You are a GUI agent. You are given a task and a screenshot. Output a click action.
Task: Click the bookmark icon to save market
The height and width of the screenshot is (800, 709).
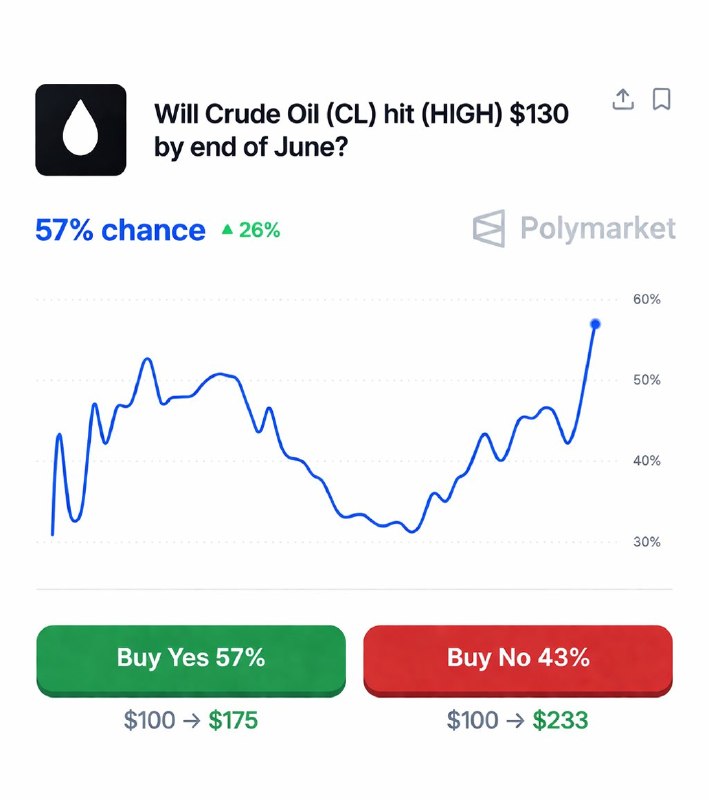click(x=663, y=99)
